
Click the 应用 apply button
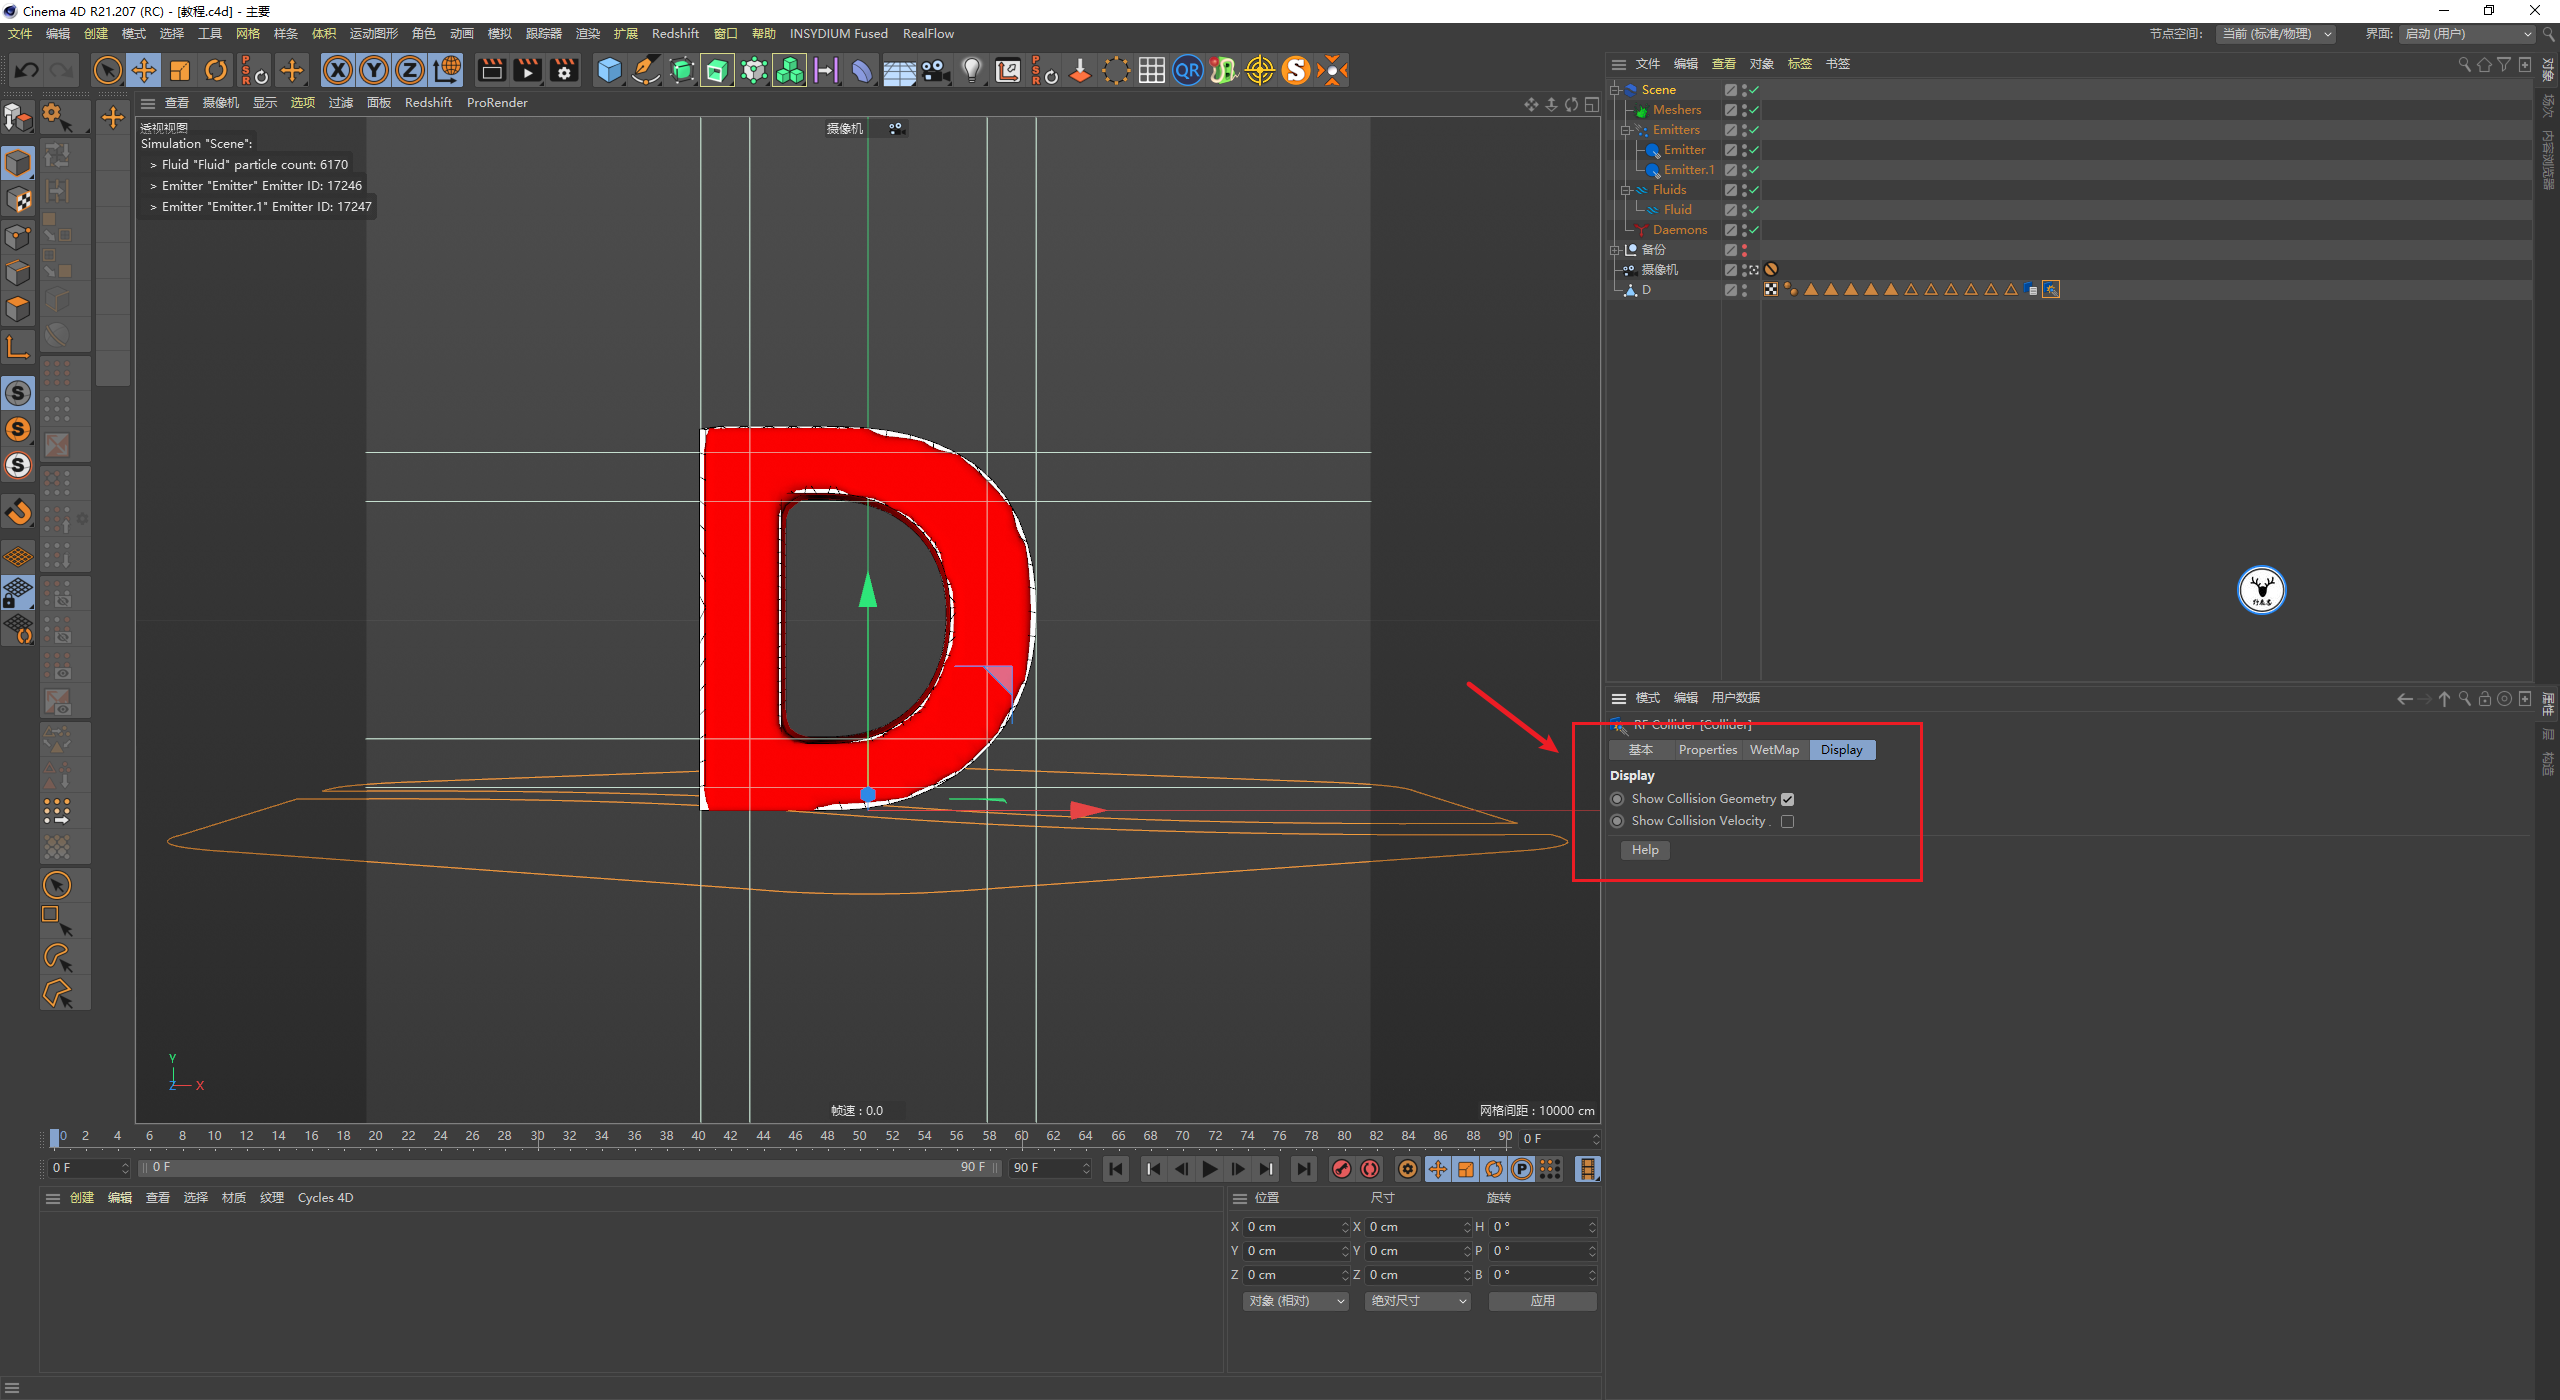pos(1541,1301)
